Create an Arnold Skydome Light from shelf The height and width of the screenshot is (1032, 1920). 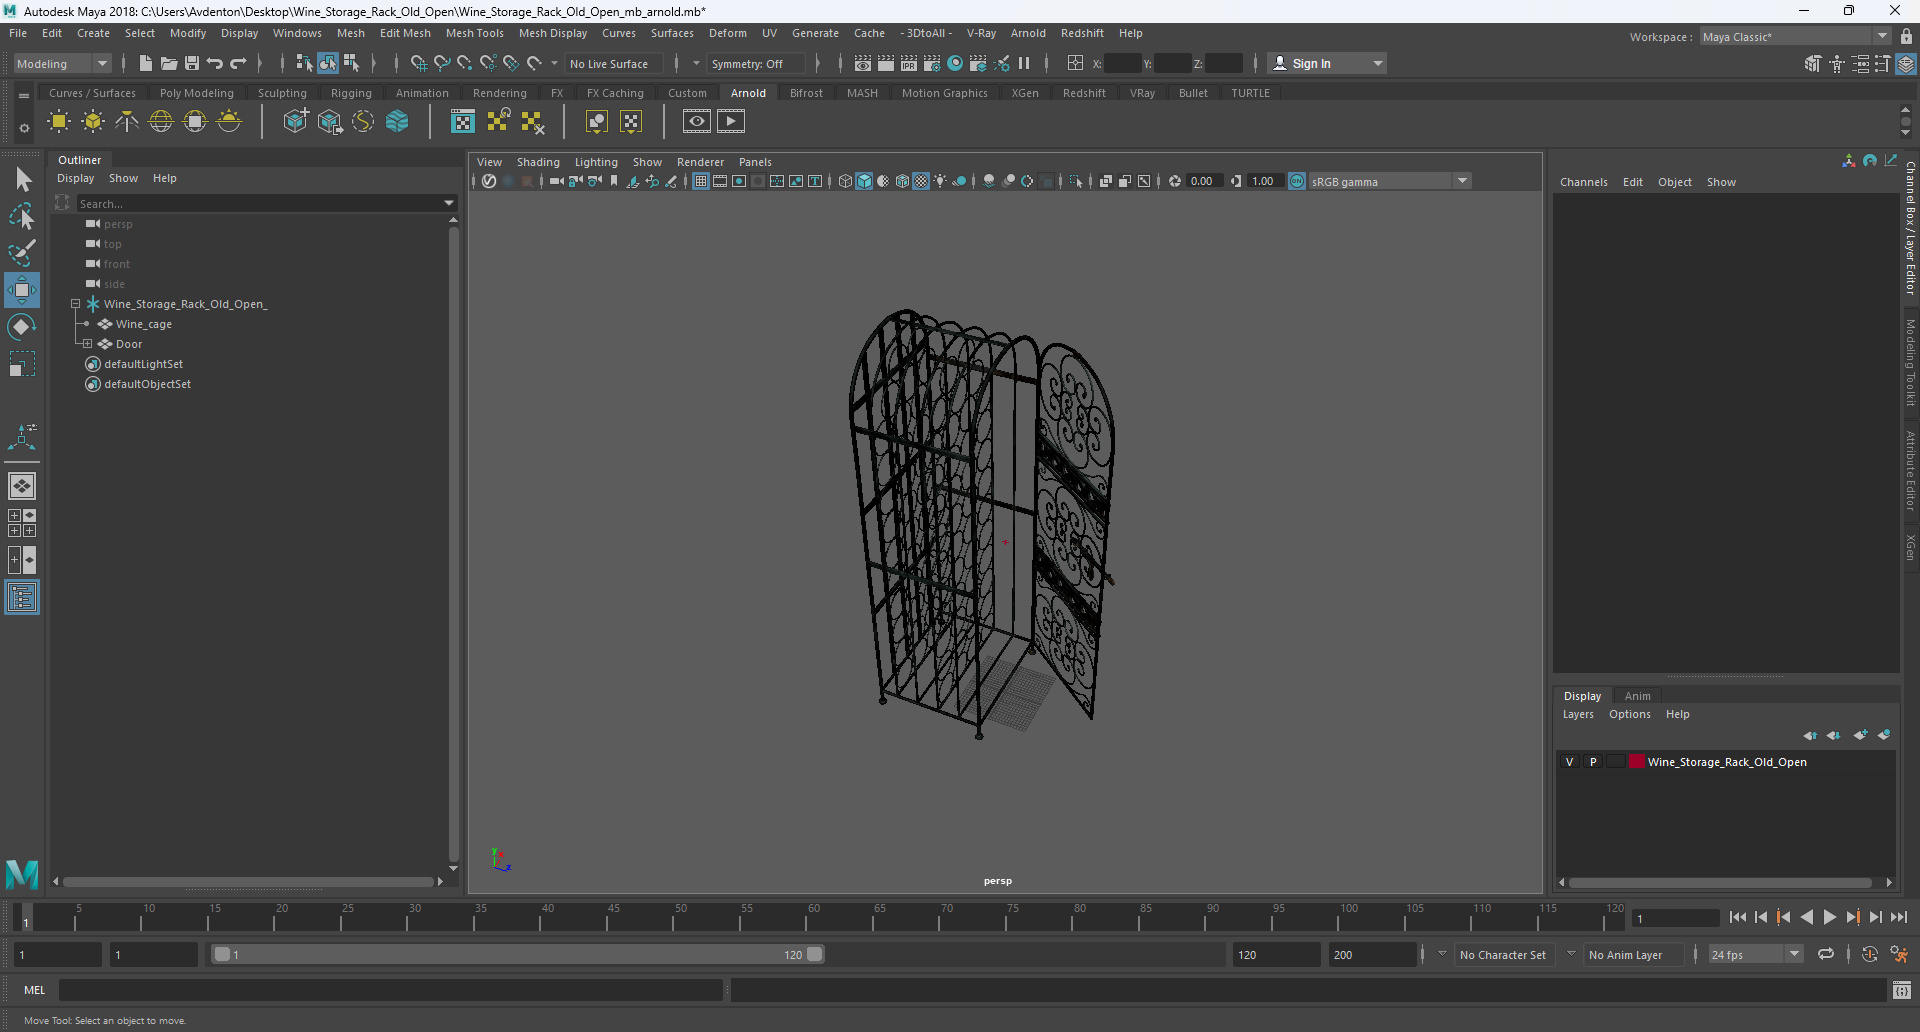(161, 122)
